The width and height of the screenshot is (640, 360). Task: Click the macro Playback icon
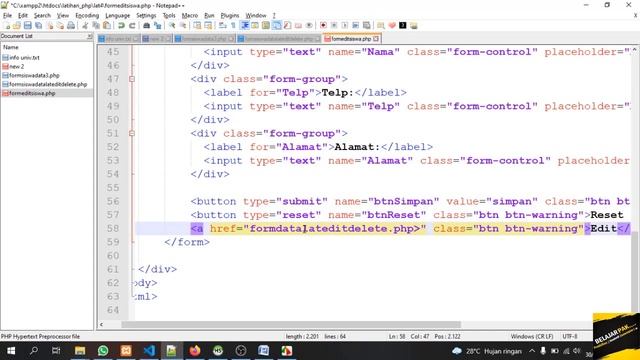344,25
